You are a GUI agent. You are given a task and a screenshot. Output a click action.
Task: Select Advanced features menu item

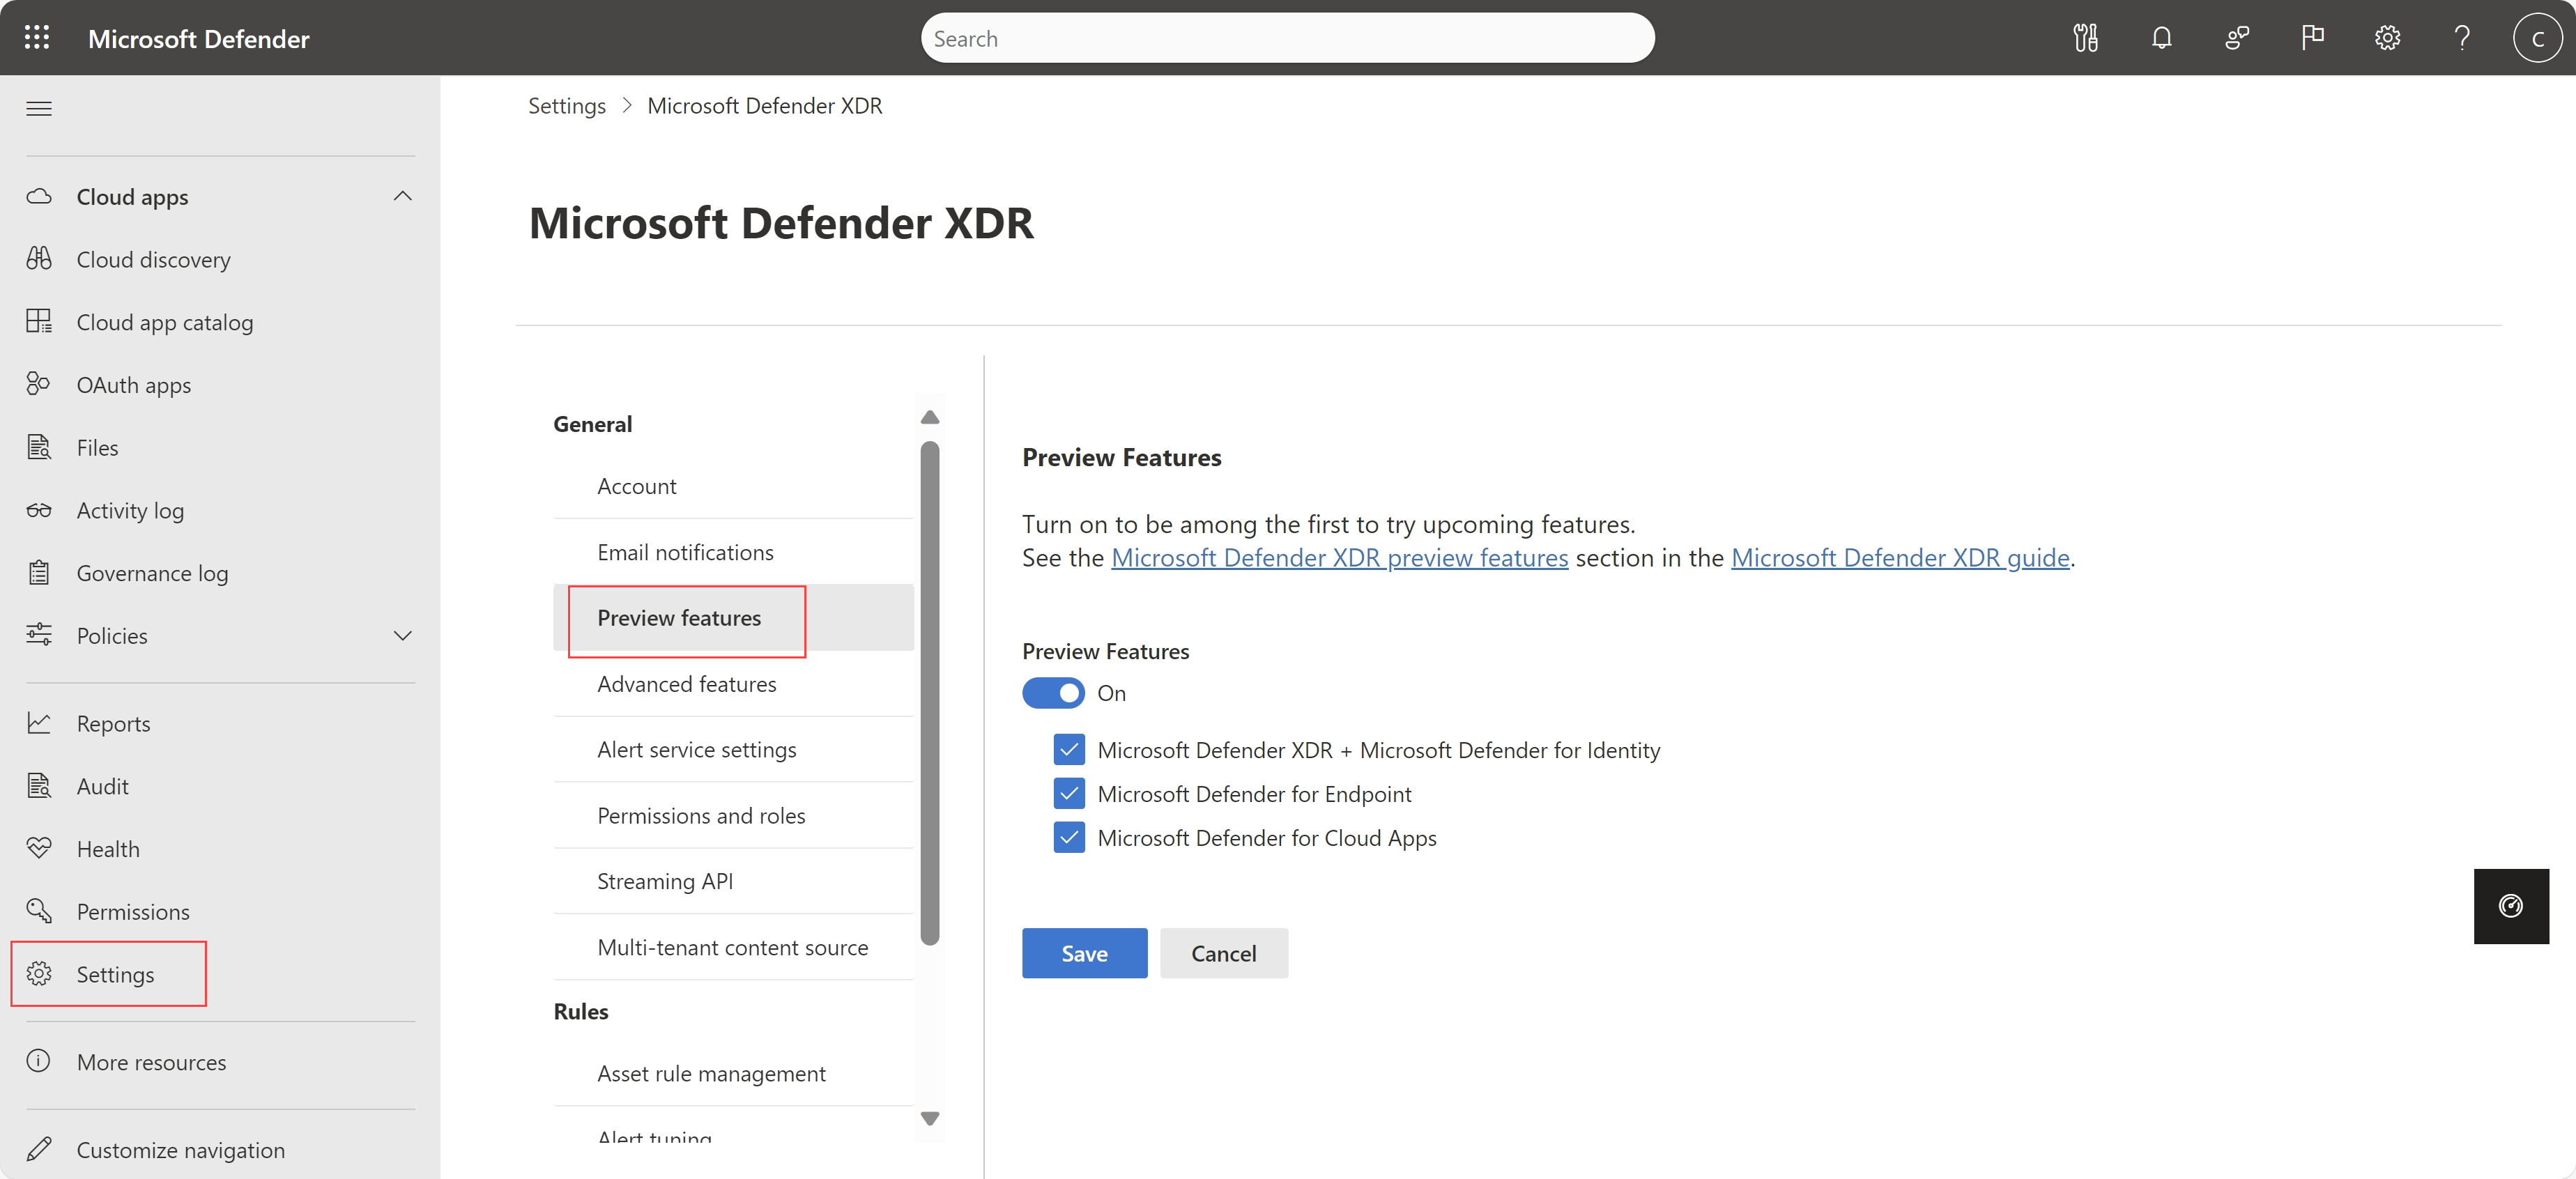point(685,683)
